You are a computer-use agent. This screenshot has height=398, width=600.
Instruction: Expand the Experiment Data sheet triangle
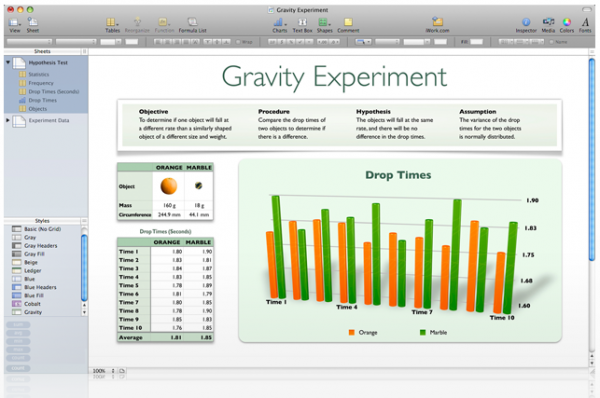coord(8,120)
